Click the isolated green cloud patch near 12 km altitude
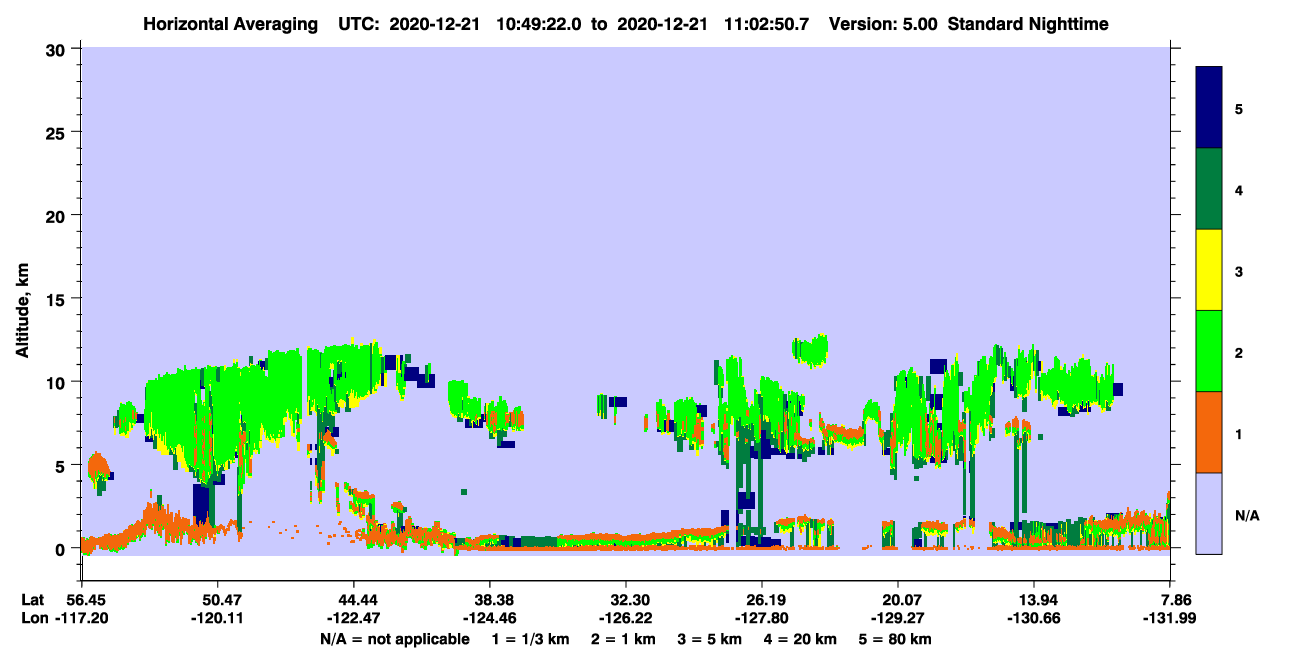The height and width of the screenshot is (667, 1300). 810,349
